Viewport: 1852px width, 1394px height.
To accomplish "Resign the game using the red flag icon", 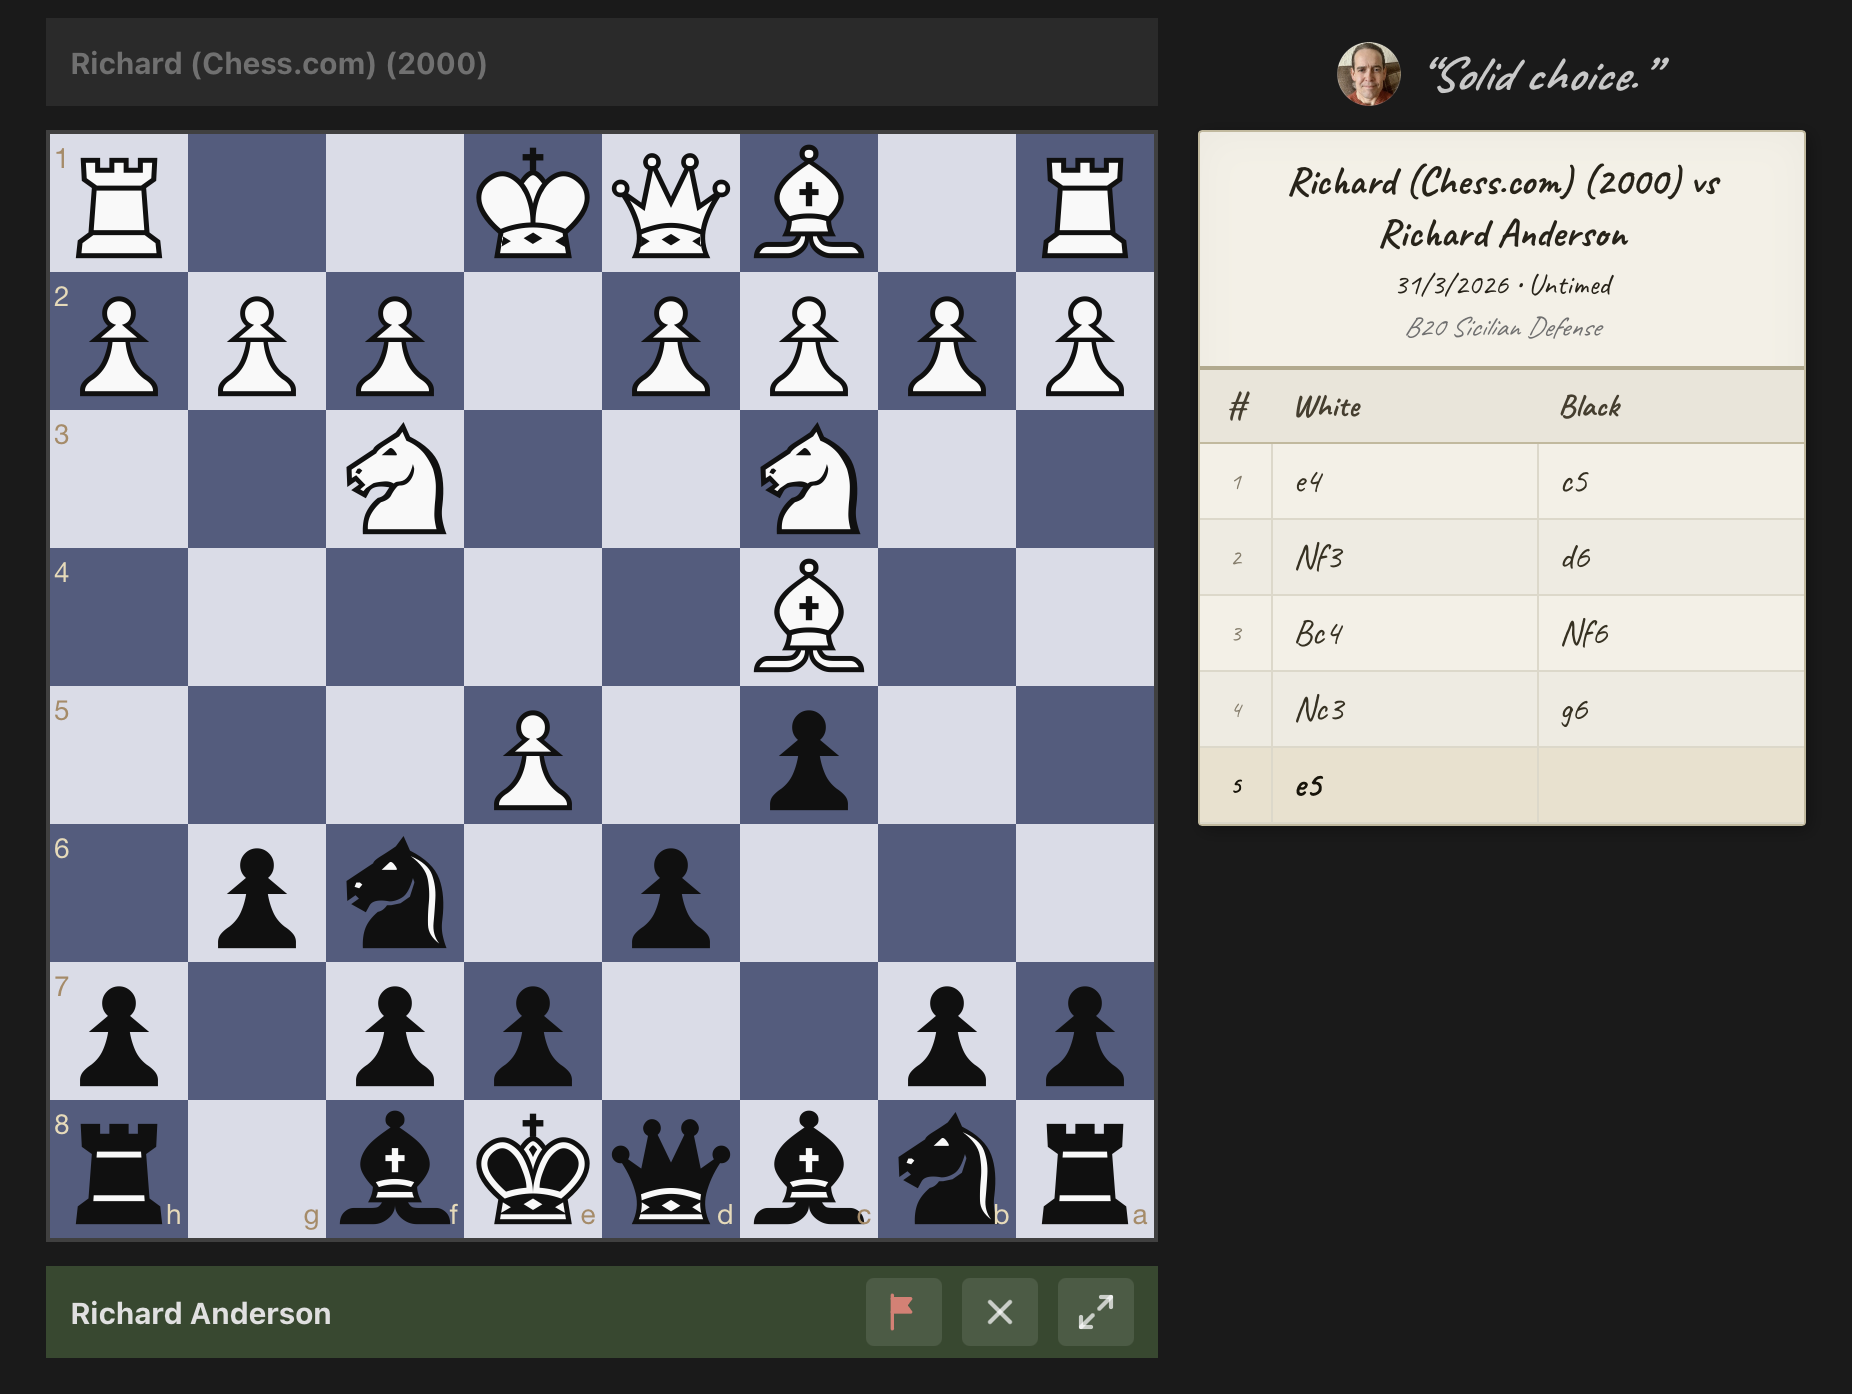I will click(903, 1312).
